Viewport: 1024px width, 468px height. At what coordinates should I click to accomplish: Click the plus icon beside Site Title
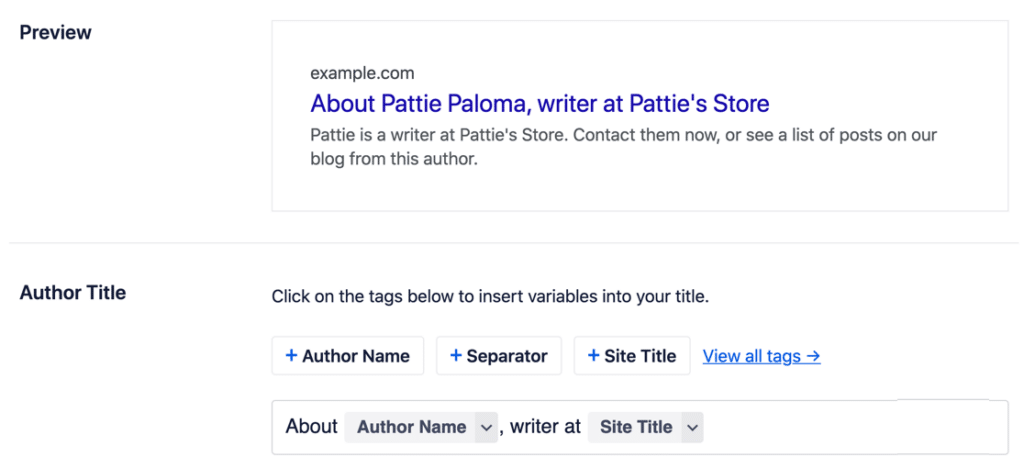click(x=593, y=356)
